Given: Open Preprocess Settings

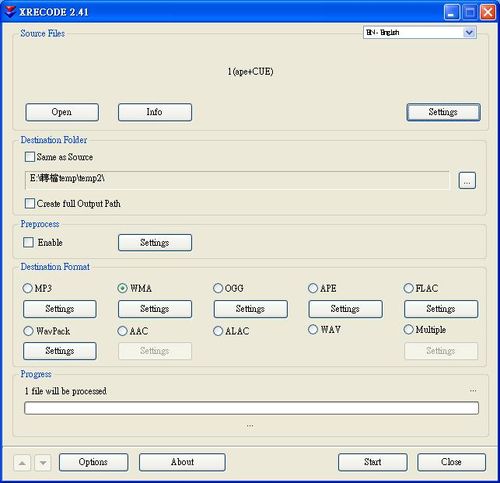Looking at the screenshot, I should (155, 242).
